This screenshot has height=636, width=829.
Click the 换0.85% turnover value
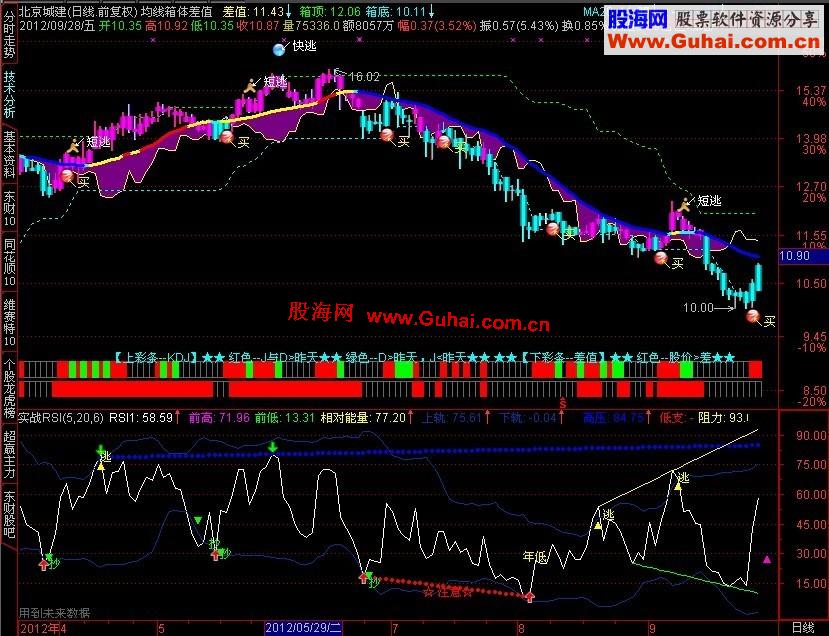583,25
